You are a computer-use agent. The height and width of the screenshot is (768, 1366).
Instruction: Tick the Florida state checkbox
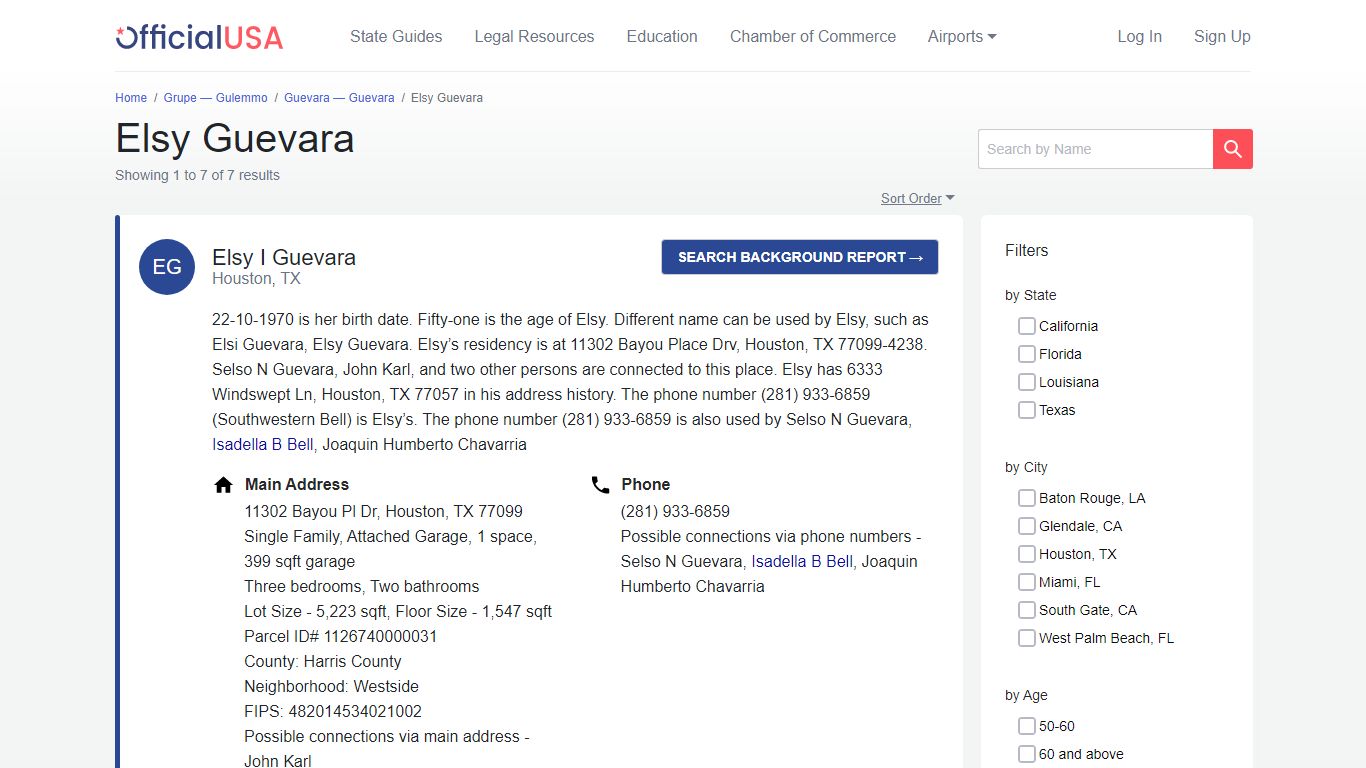(1026, 354)
